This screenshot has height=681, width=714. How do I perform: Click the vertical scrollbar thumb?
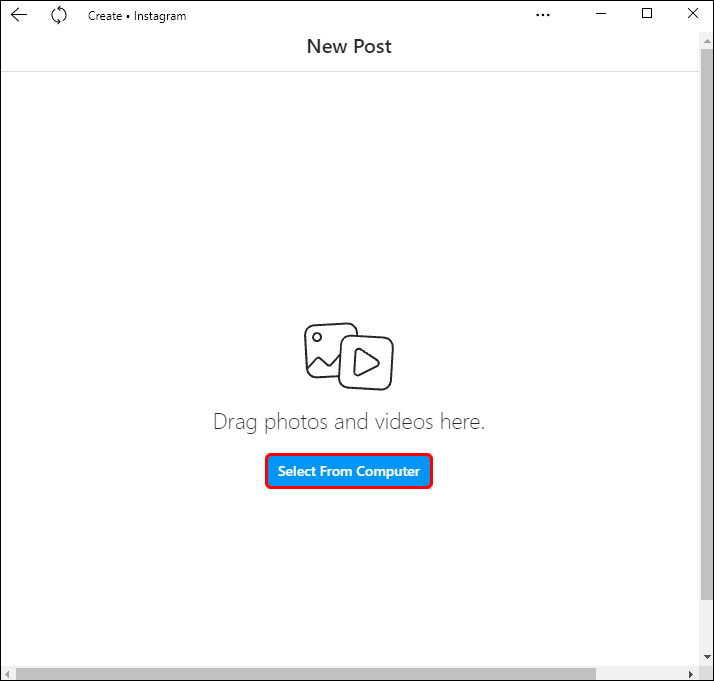pos(707,324)
